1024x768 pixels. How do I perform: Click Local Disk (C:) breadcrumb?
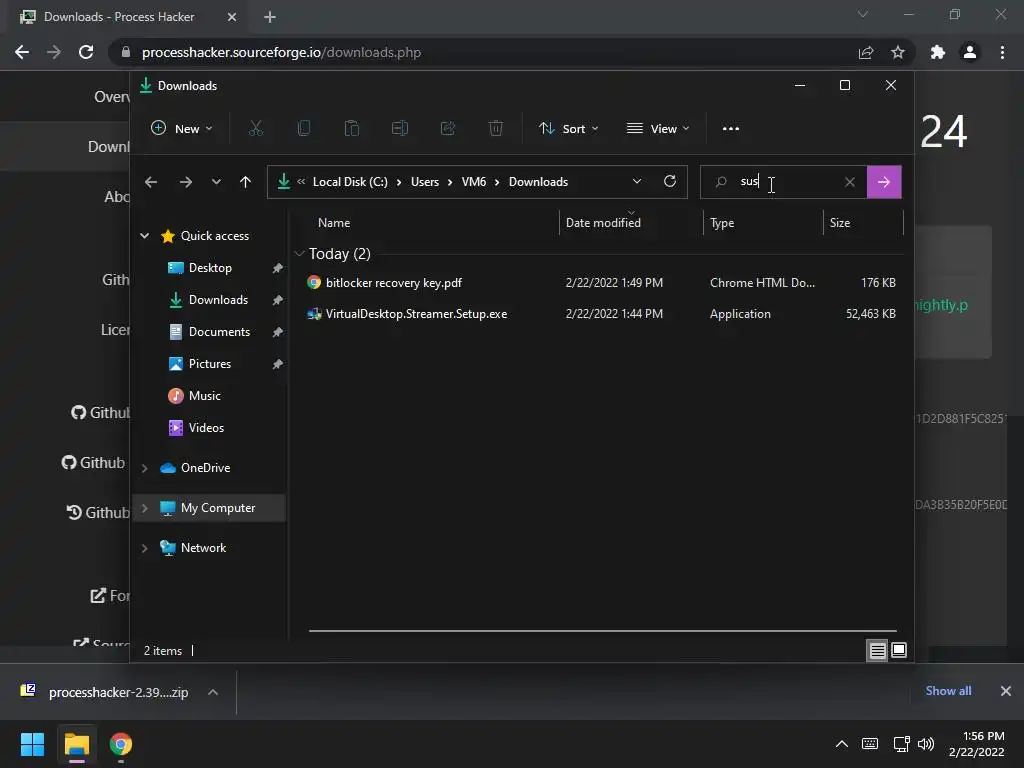tap(350, 182)
